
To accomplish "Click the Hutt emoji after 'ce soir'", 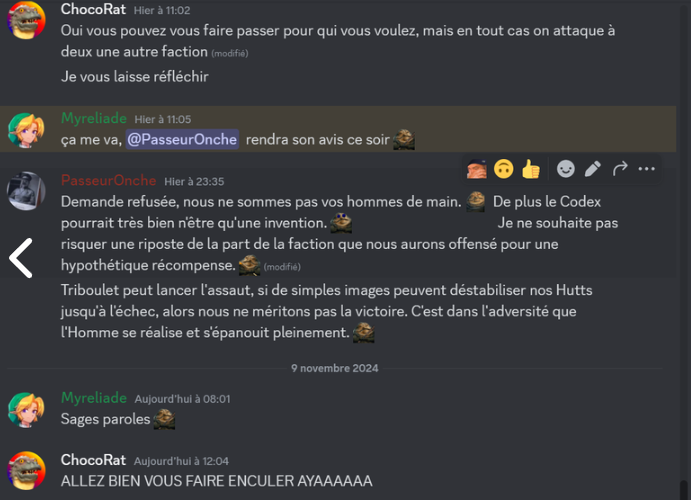I will [x=404, y=140].
